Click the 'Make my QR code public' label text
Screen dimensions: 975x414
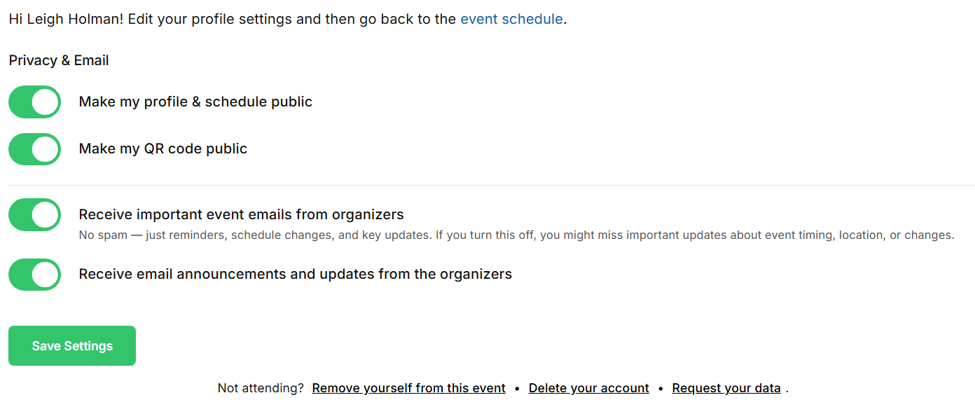[163, 149]
